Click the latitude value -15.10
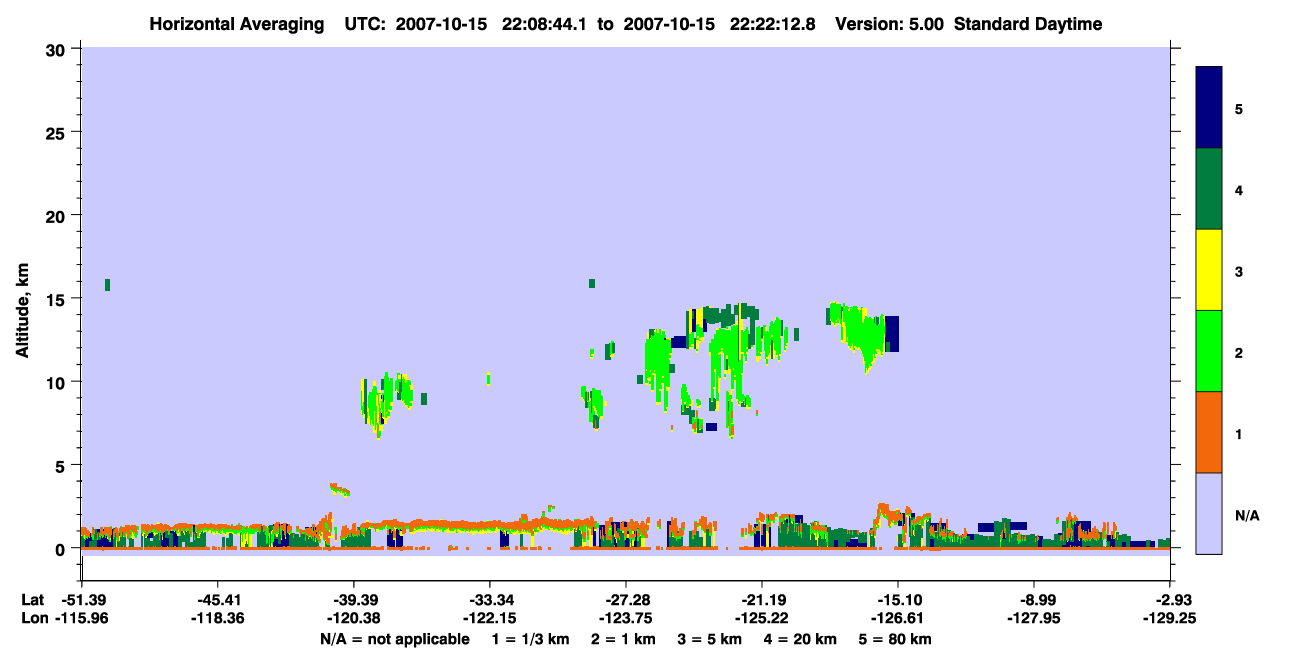 [x=898, y=600]
